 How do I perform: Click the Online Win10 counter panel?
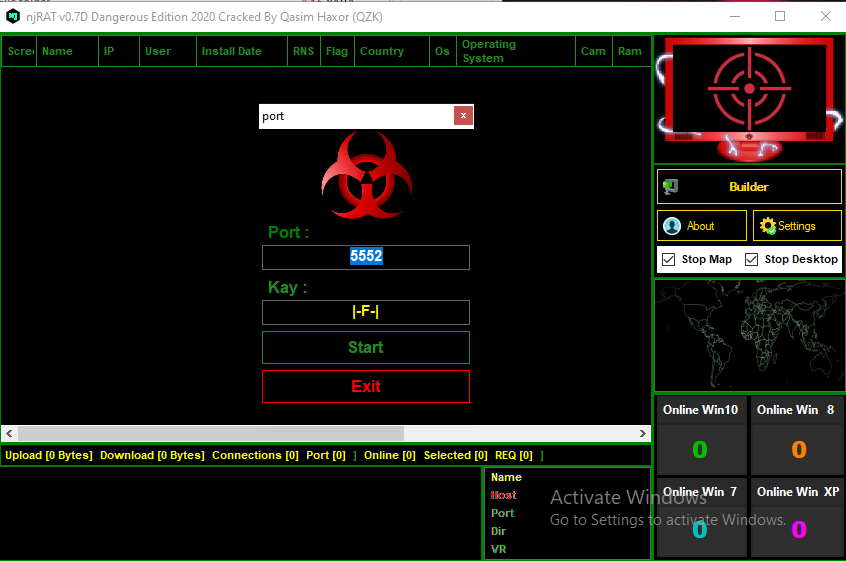coord(700,436)
